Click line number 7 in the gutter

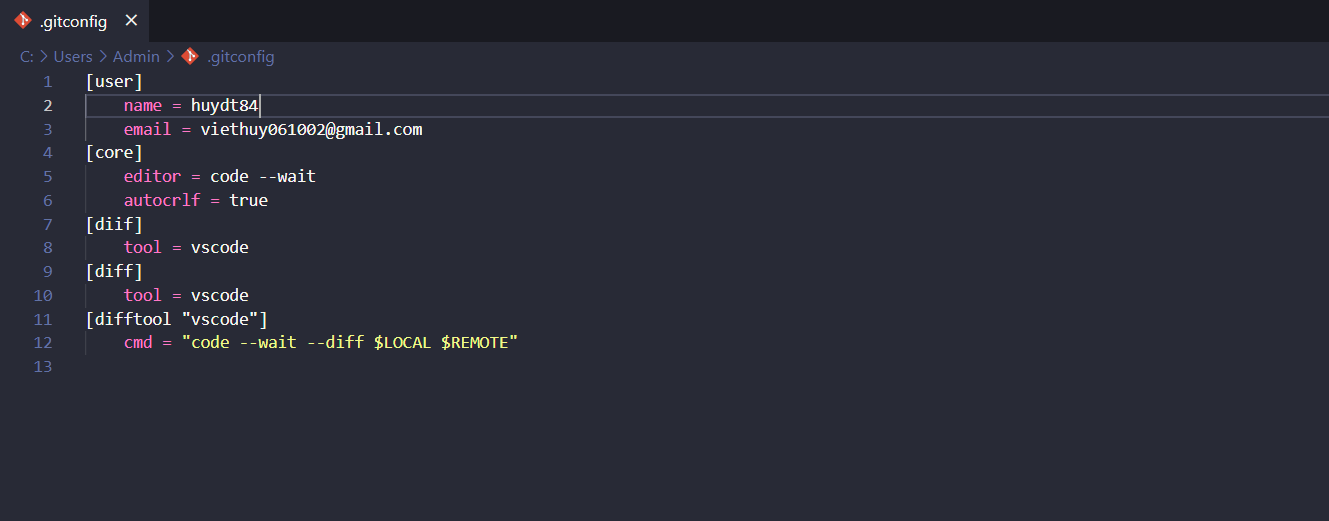click(x=47, y=224)
